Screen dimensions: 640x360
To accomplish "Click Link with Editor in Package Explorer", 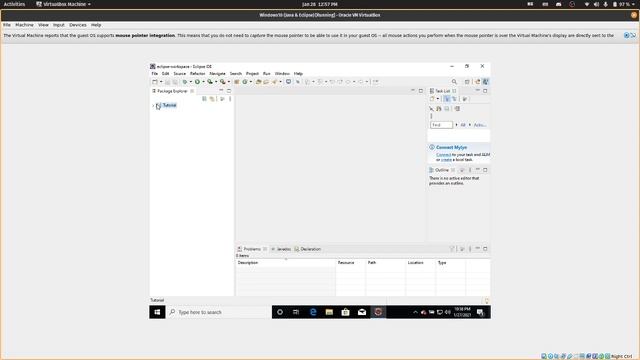I will 212,99.
